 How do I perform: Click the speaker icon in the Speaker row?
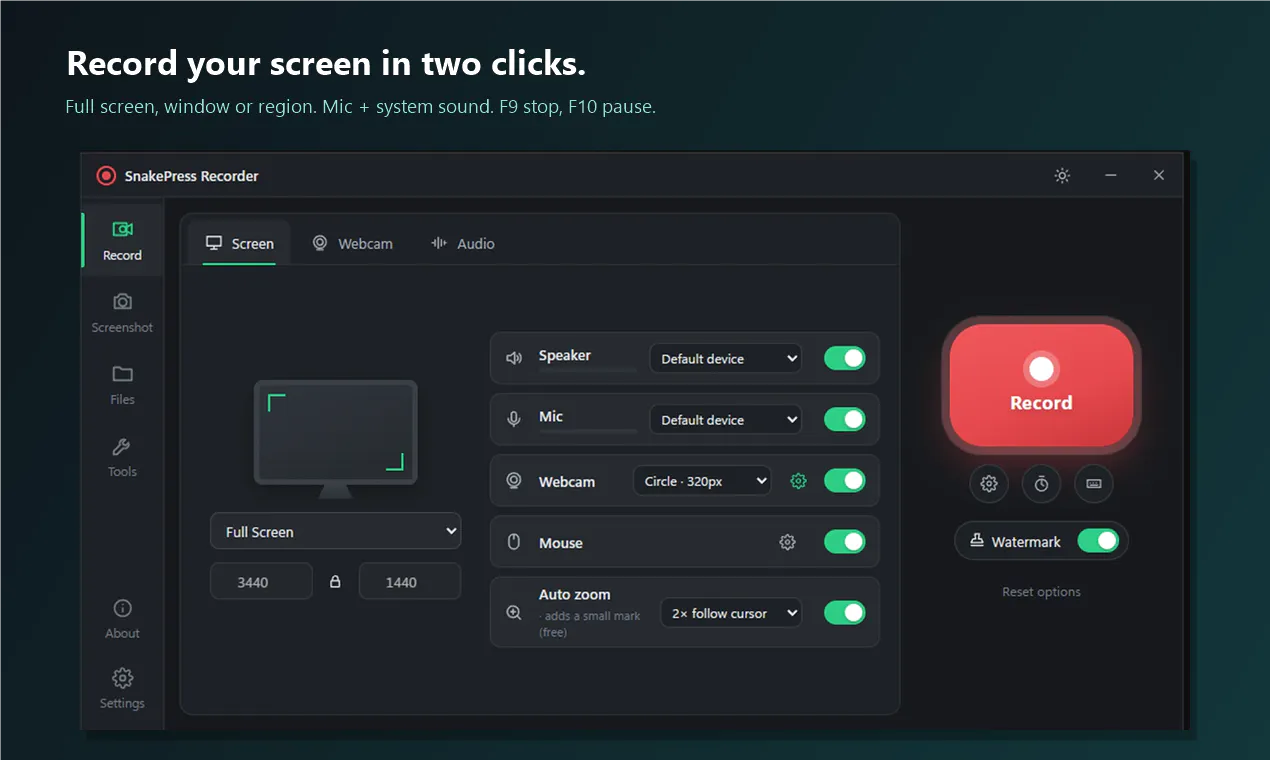514,358
